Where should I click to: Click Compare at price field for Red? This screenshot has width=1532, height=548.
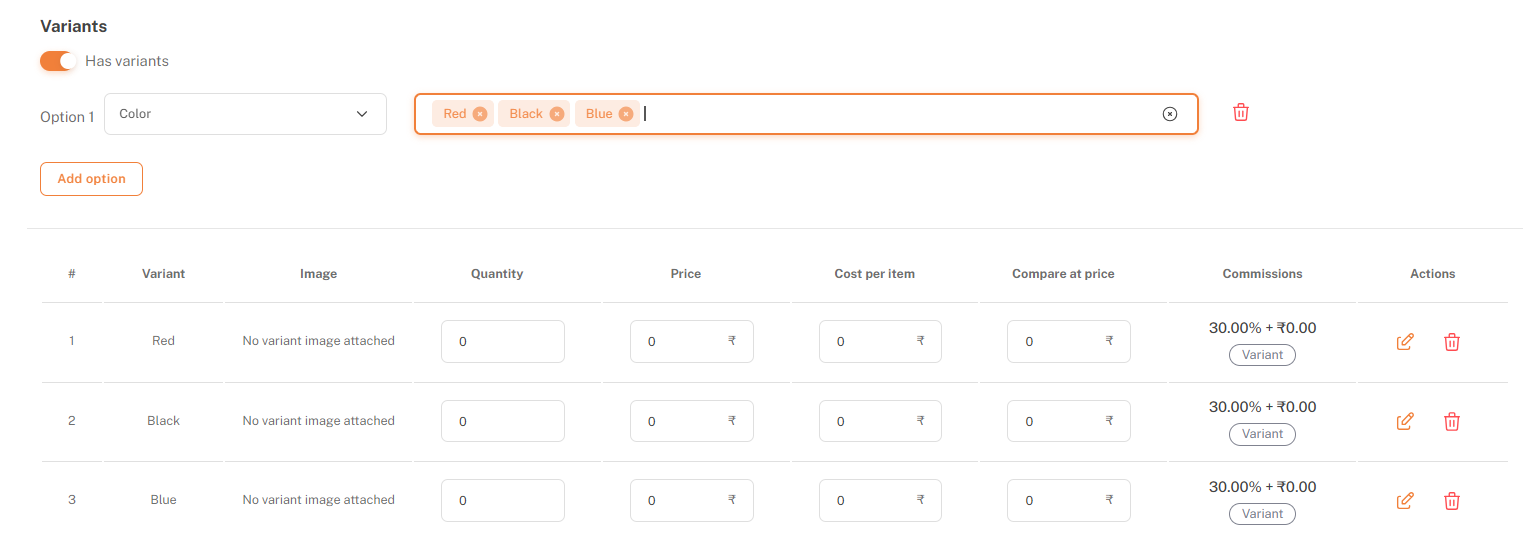click(1069, 342)
